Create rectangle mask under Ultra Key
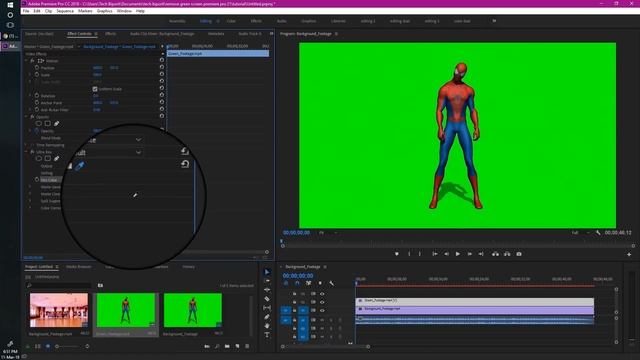640x360 pixels. coord(48,158)
